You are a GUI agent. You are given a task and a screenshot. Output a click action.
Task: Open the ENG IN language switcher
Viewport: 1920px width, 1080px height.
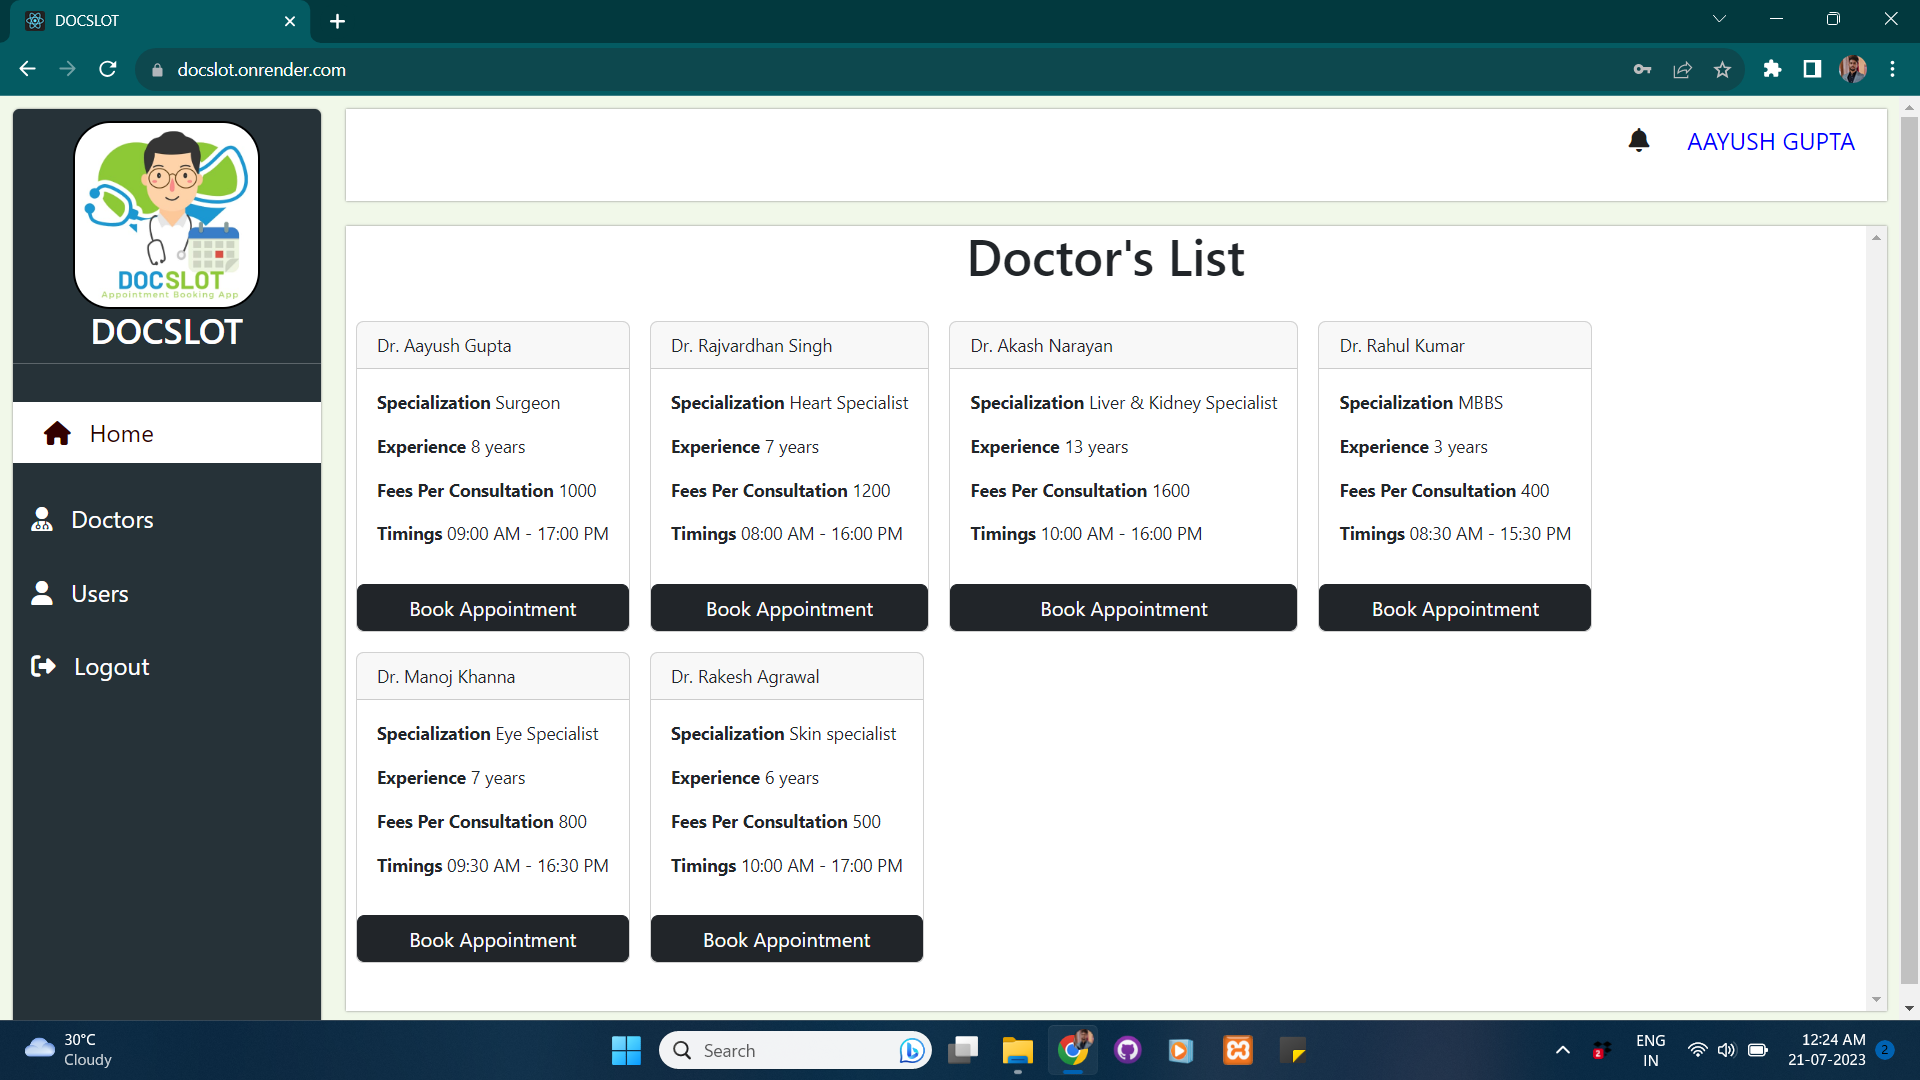click(1650, 1050)
